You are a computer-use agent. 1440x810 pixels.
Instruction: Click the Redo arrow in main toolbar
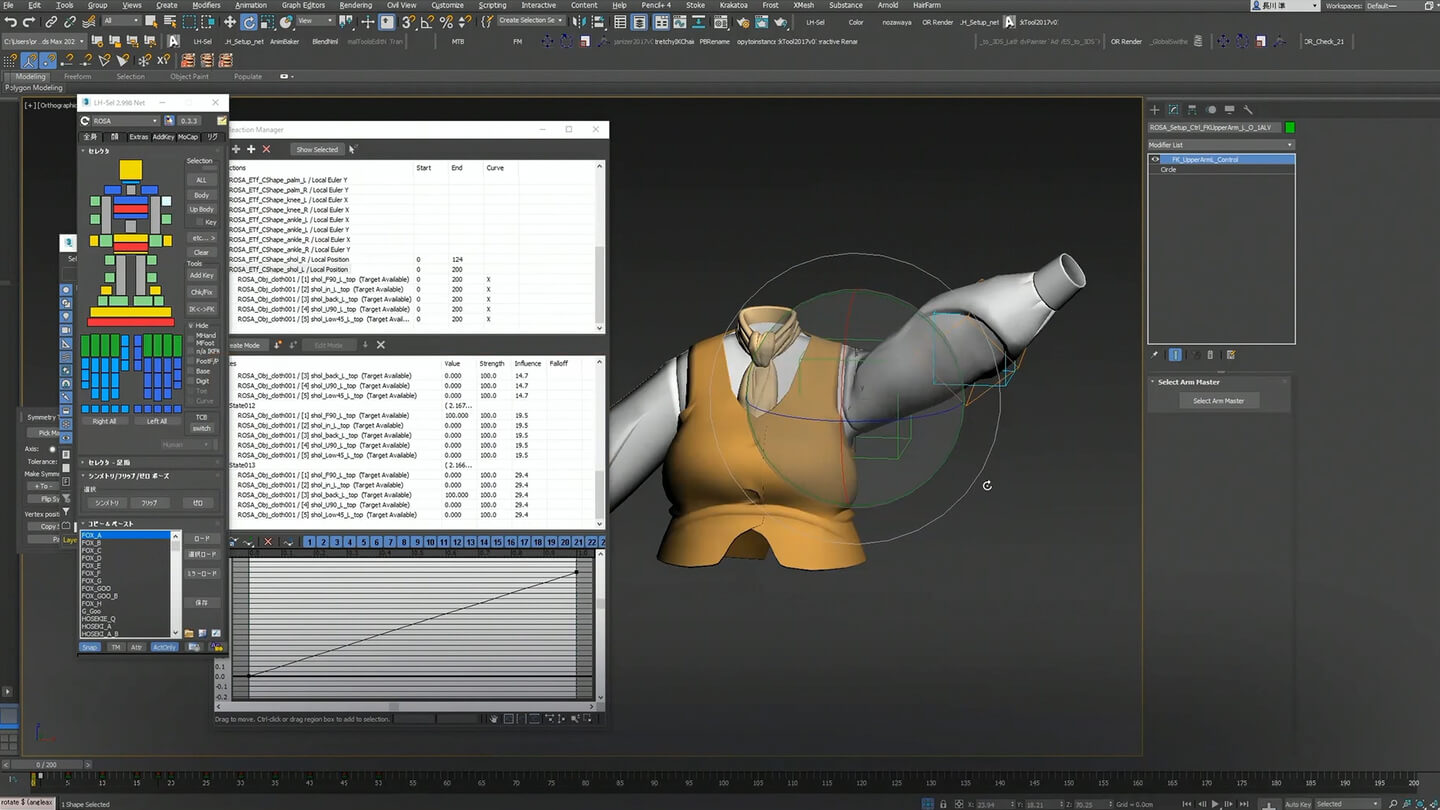click(x=29, y=22)
